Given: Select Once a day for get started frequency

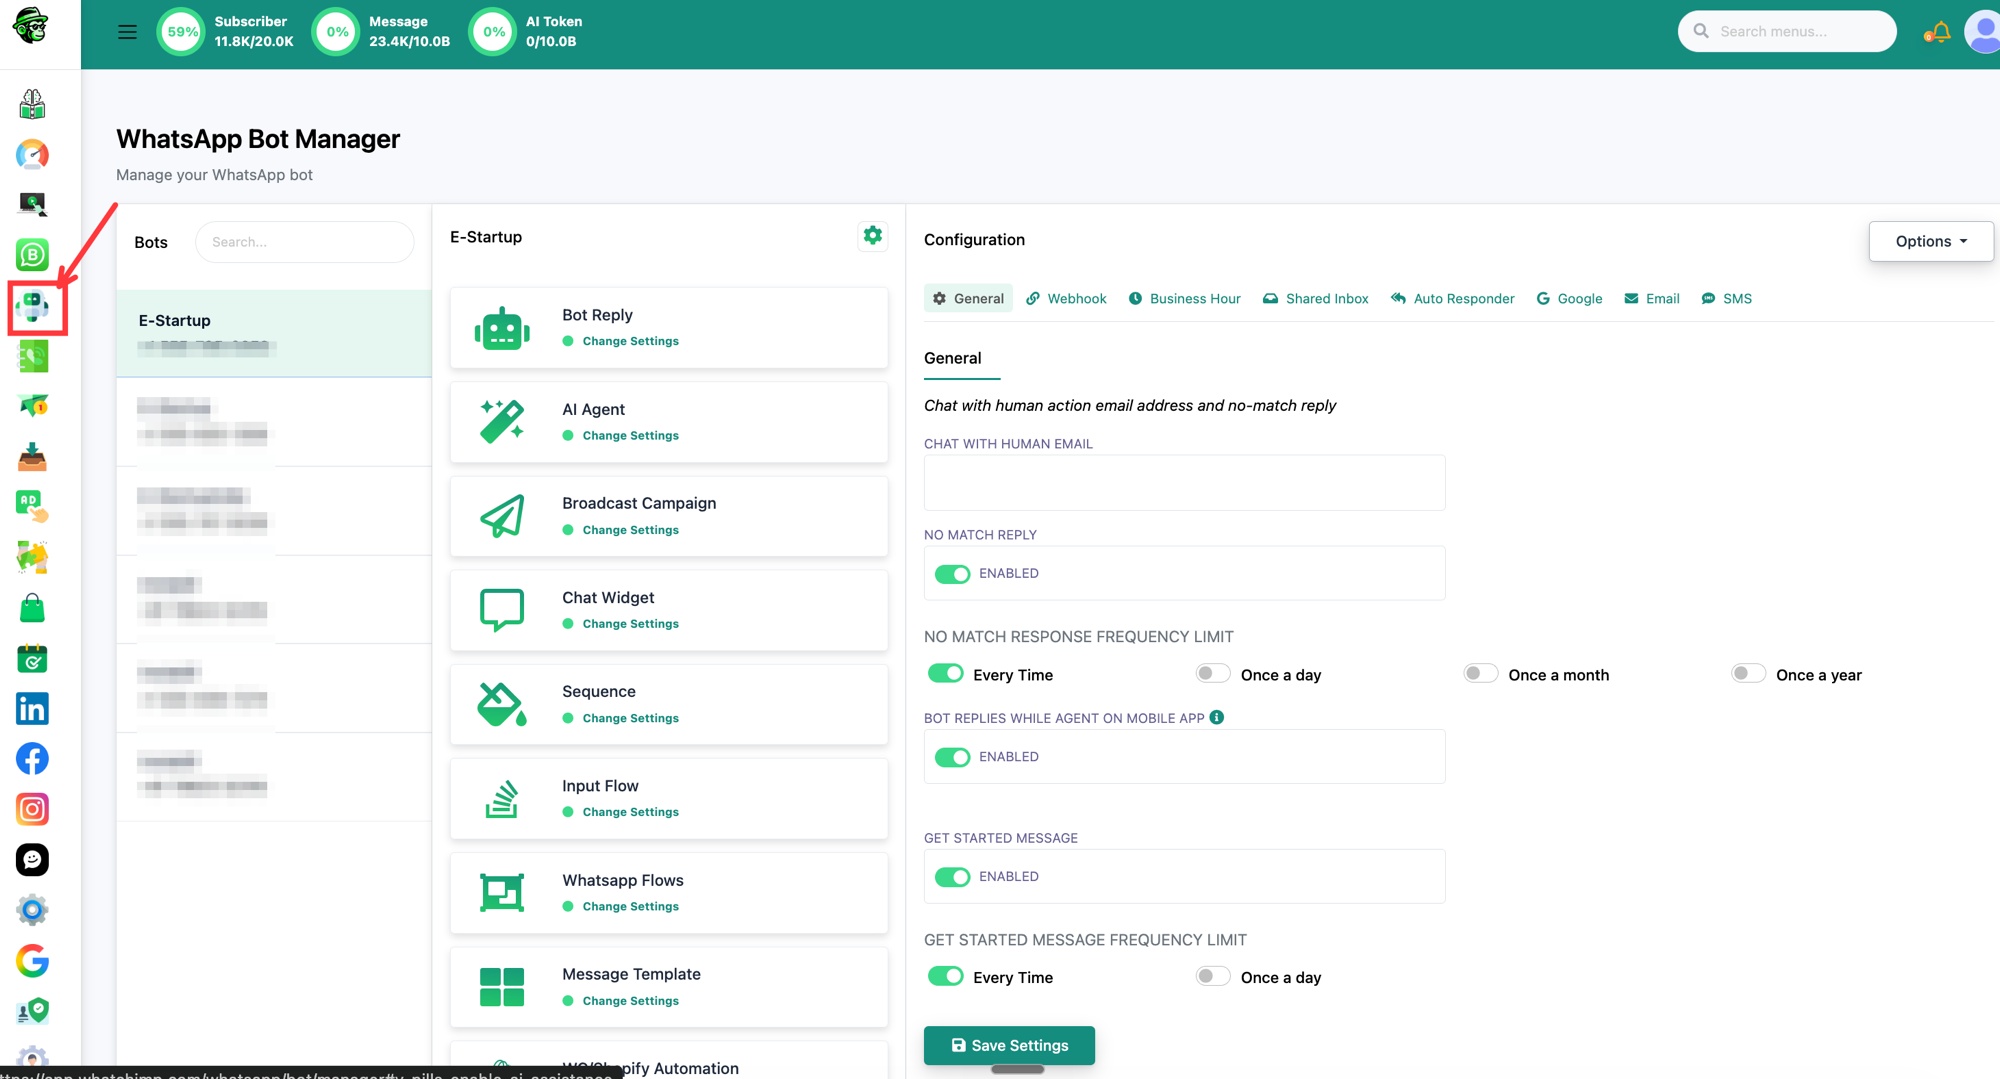Looking at the screenshot, I should tap(1213, 976).
